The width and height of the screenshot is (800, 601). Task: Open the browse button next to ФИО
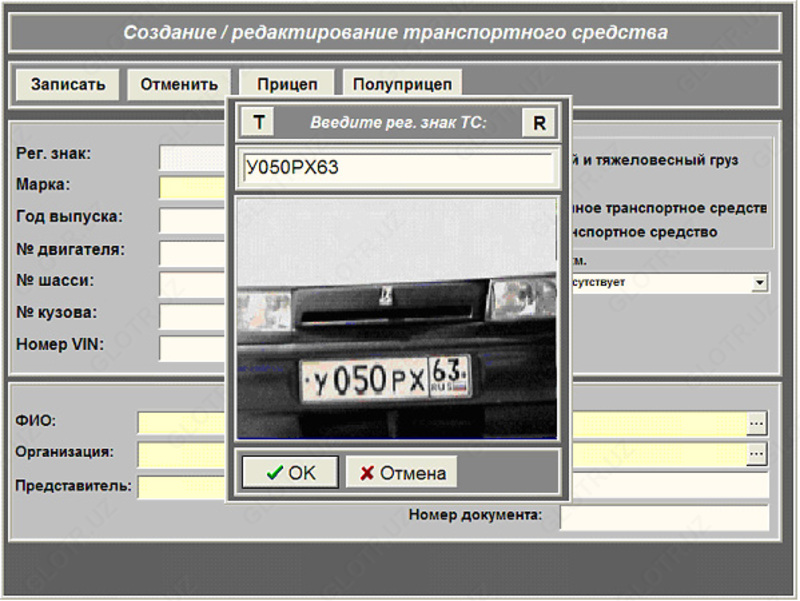(757, 423)
